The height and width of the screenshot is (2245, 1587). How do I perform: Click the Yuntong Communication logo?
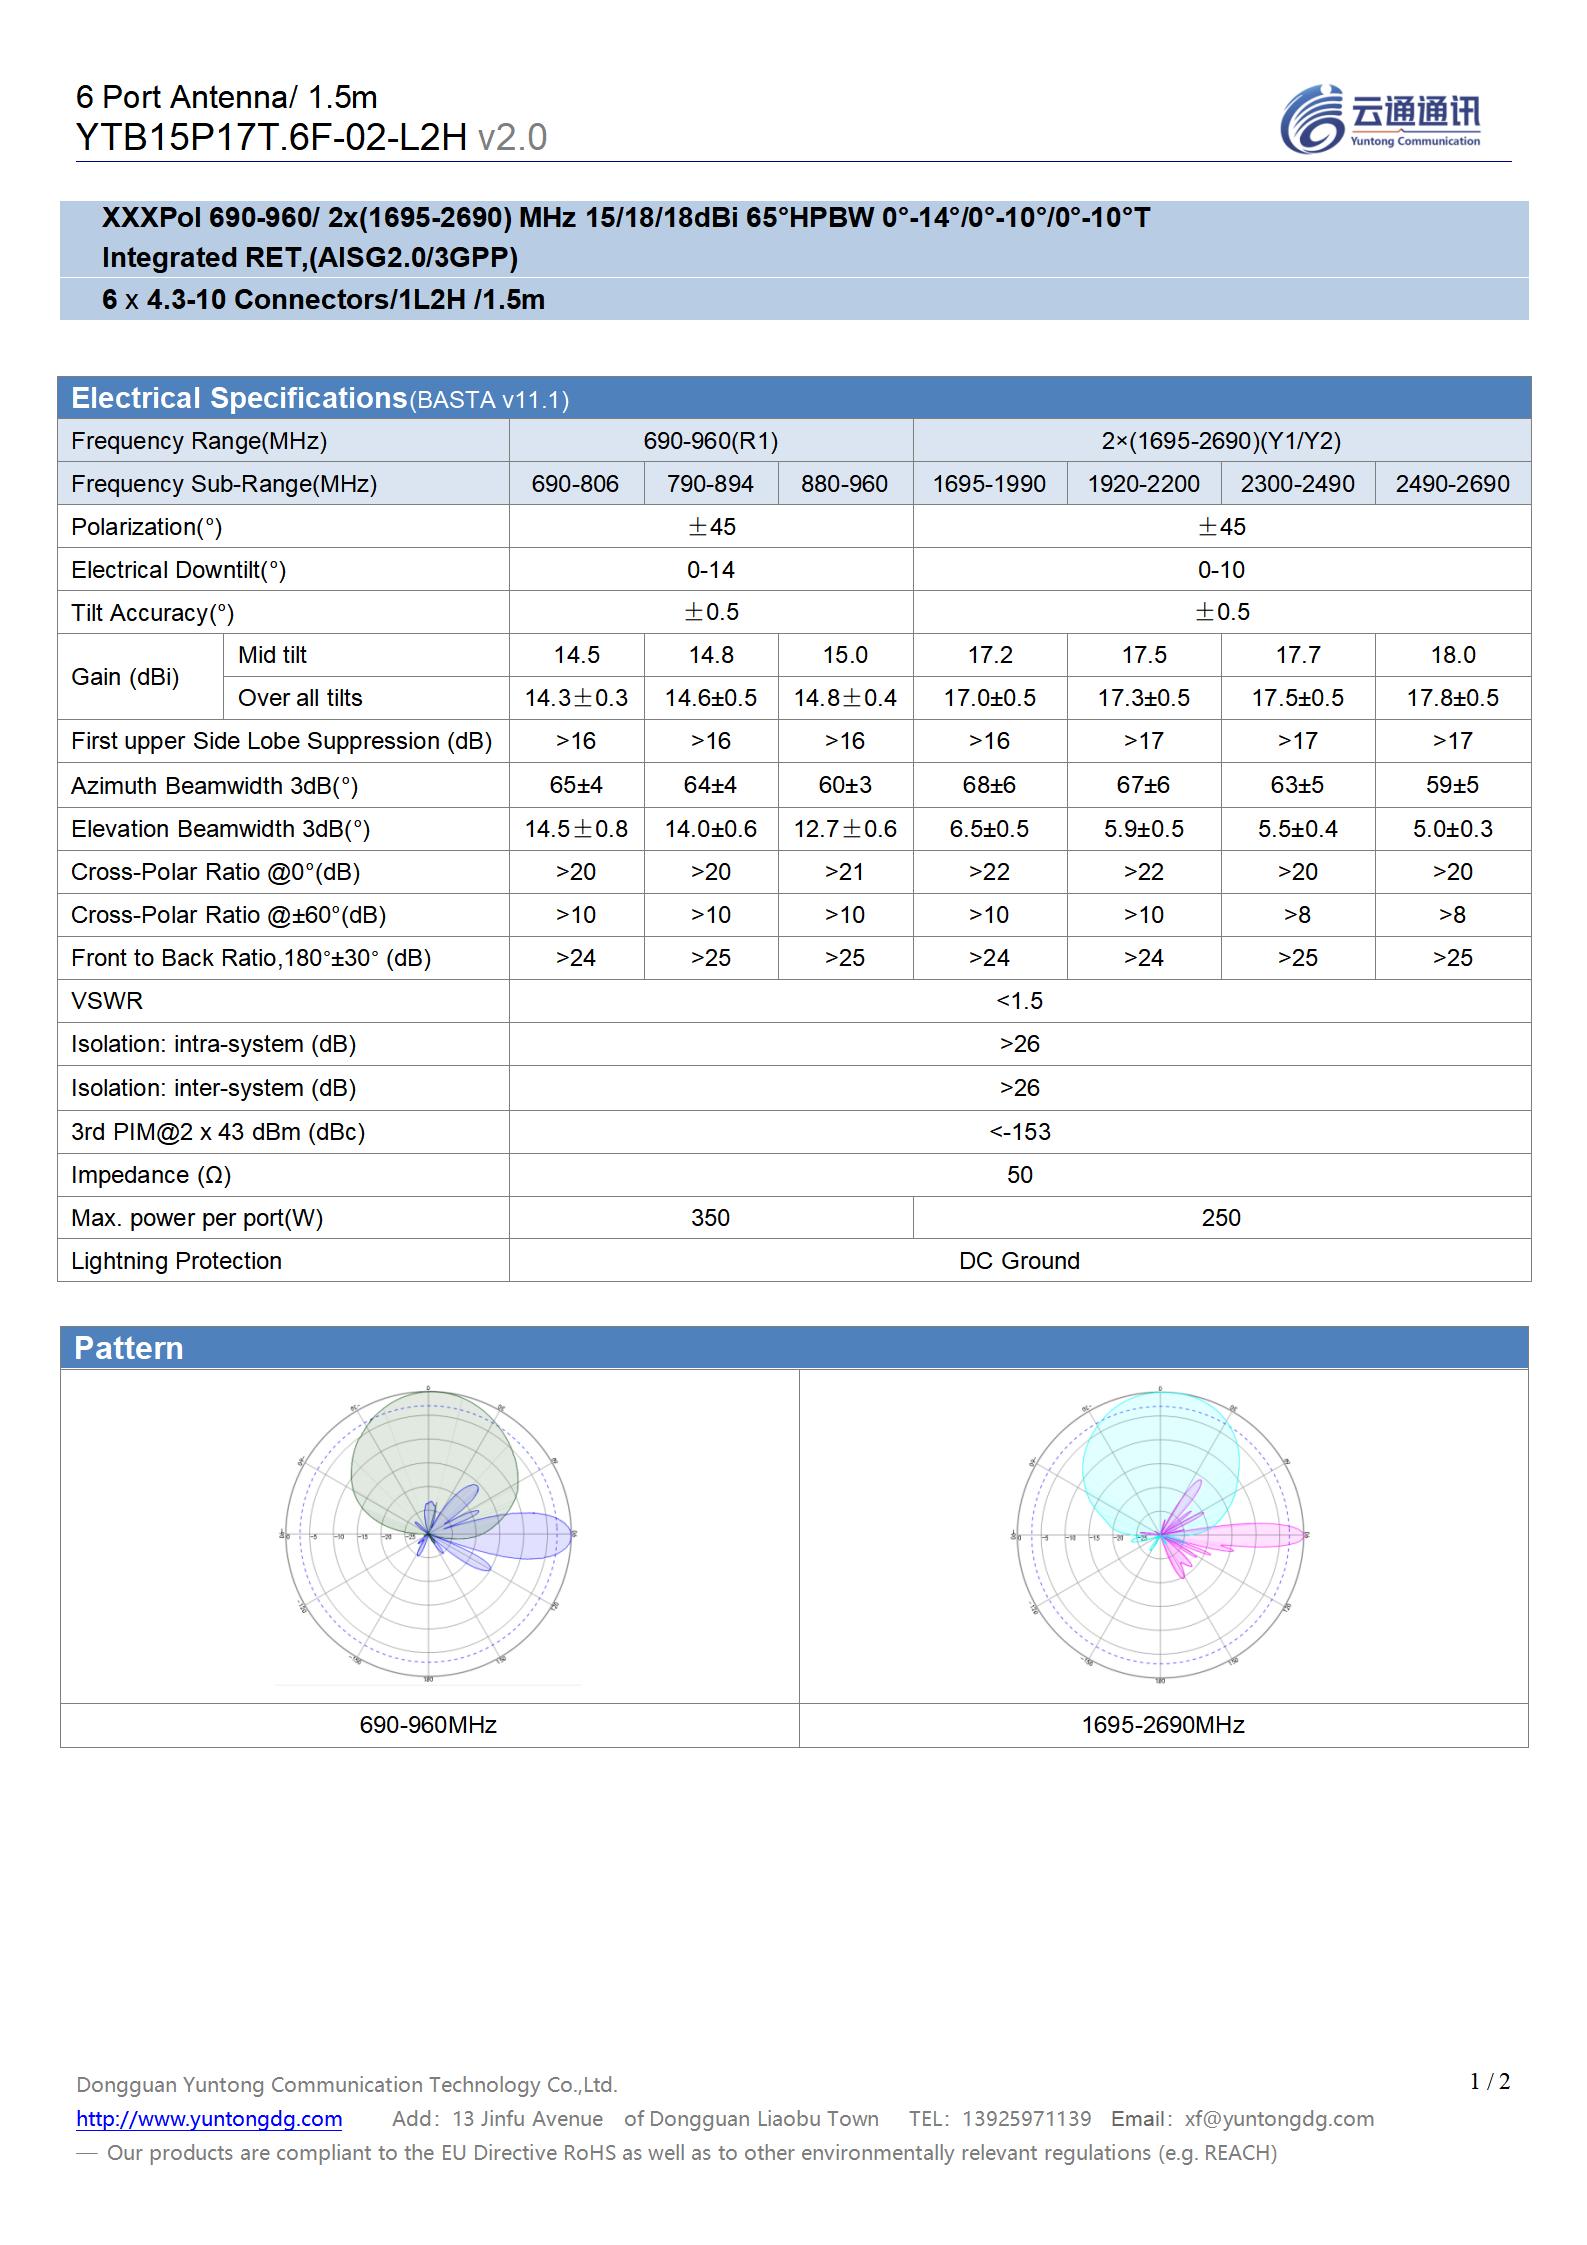[1380, 119]
